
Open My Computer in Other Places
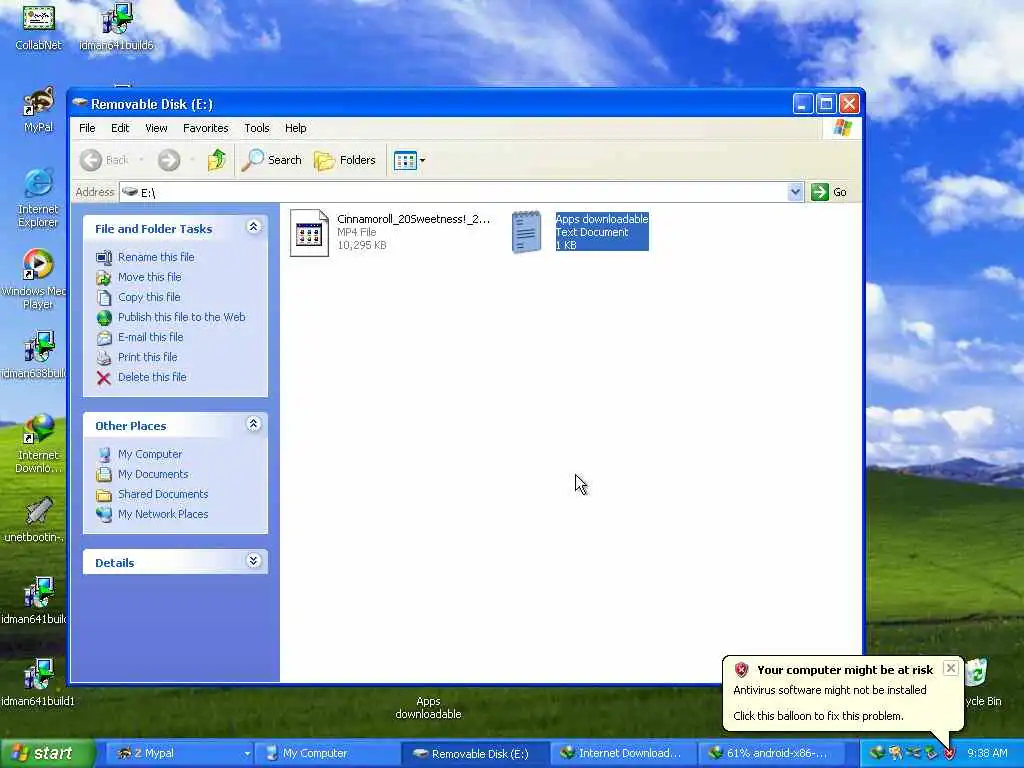pos(150,454)
